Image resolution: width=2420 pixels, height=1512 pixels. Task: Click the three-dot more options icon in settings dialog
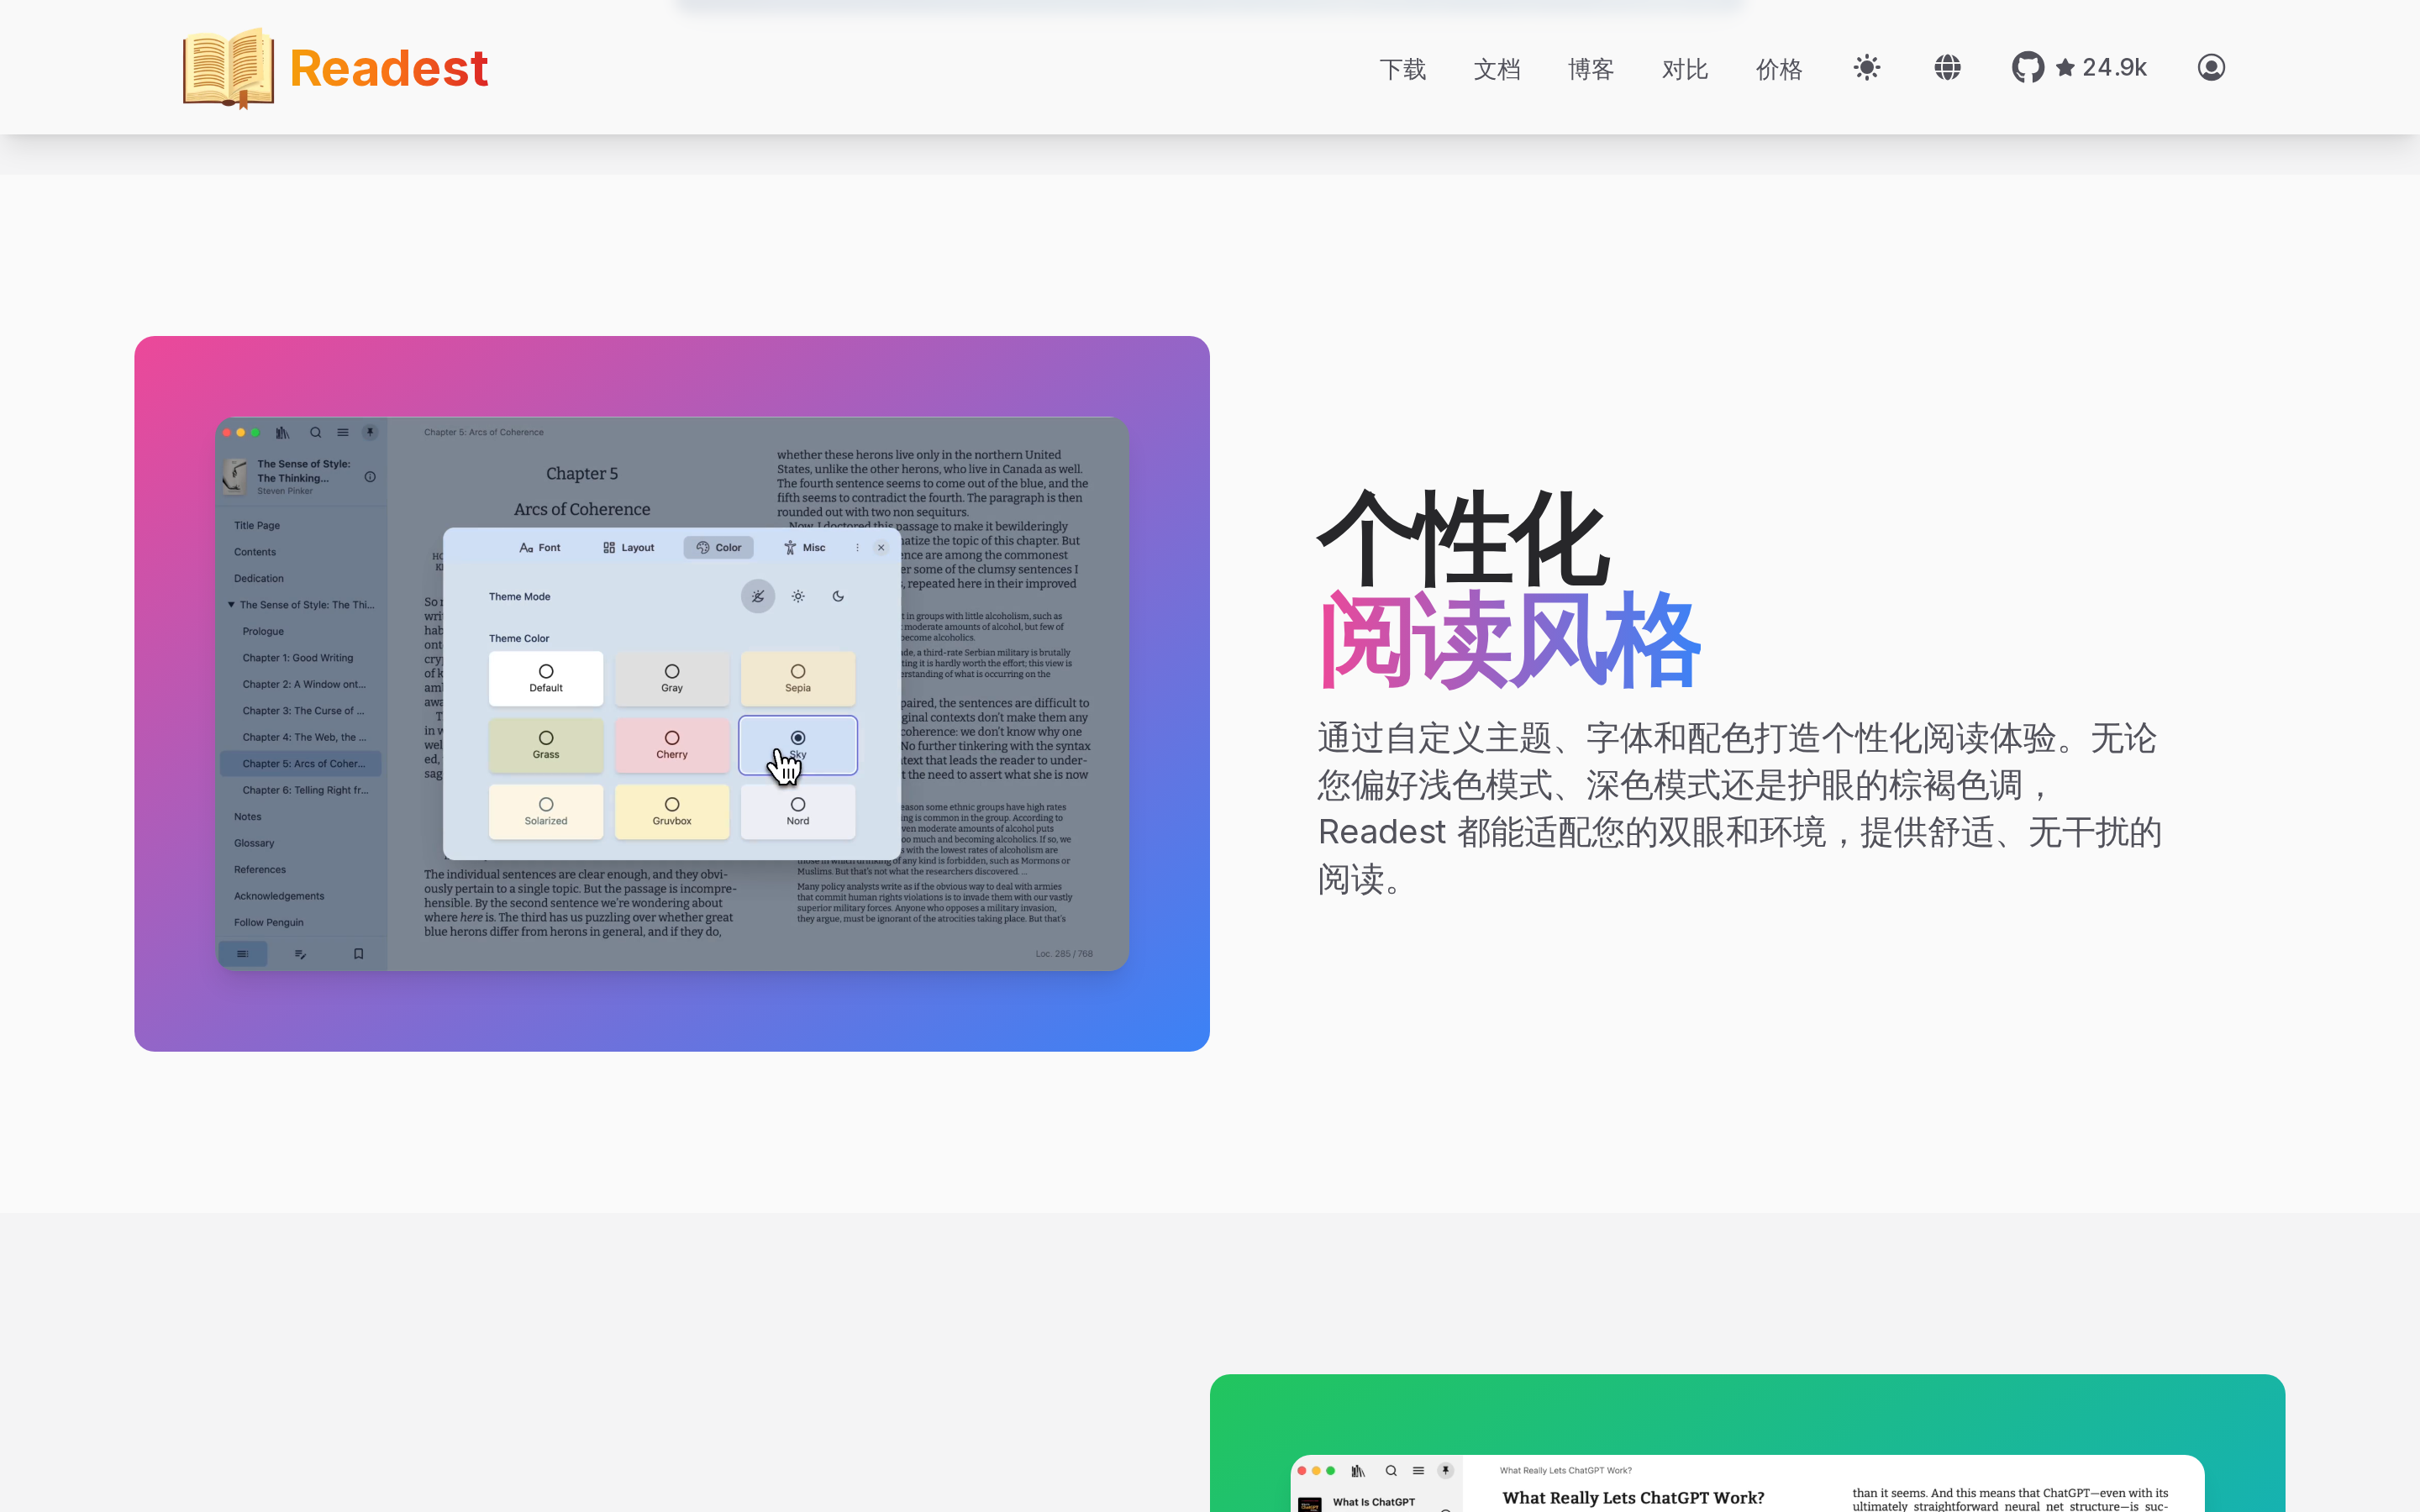point(857,548)
